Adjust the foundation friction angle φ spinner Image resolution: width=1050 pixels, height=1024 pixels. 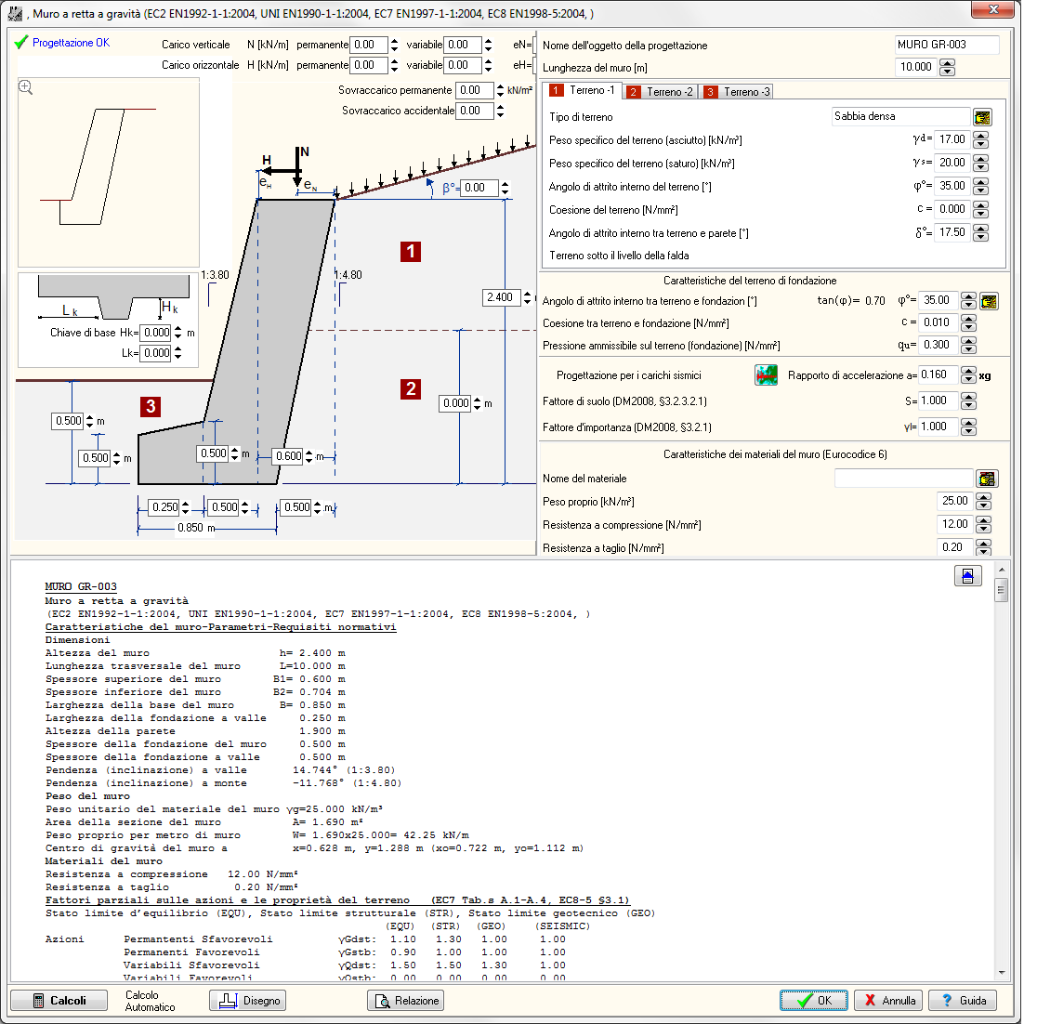pyautogui.click(x=968, y=301)
